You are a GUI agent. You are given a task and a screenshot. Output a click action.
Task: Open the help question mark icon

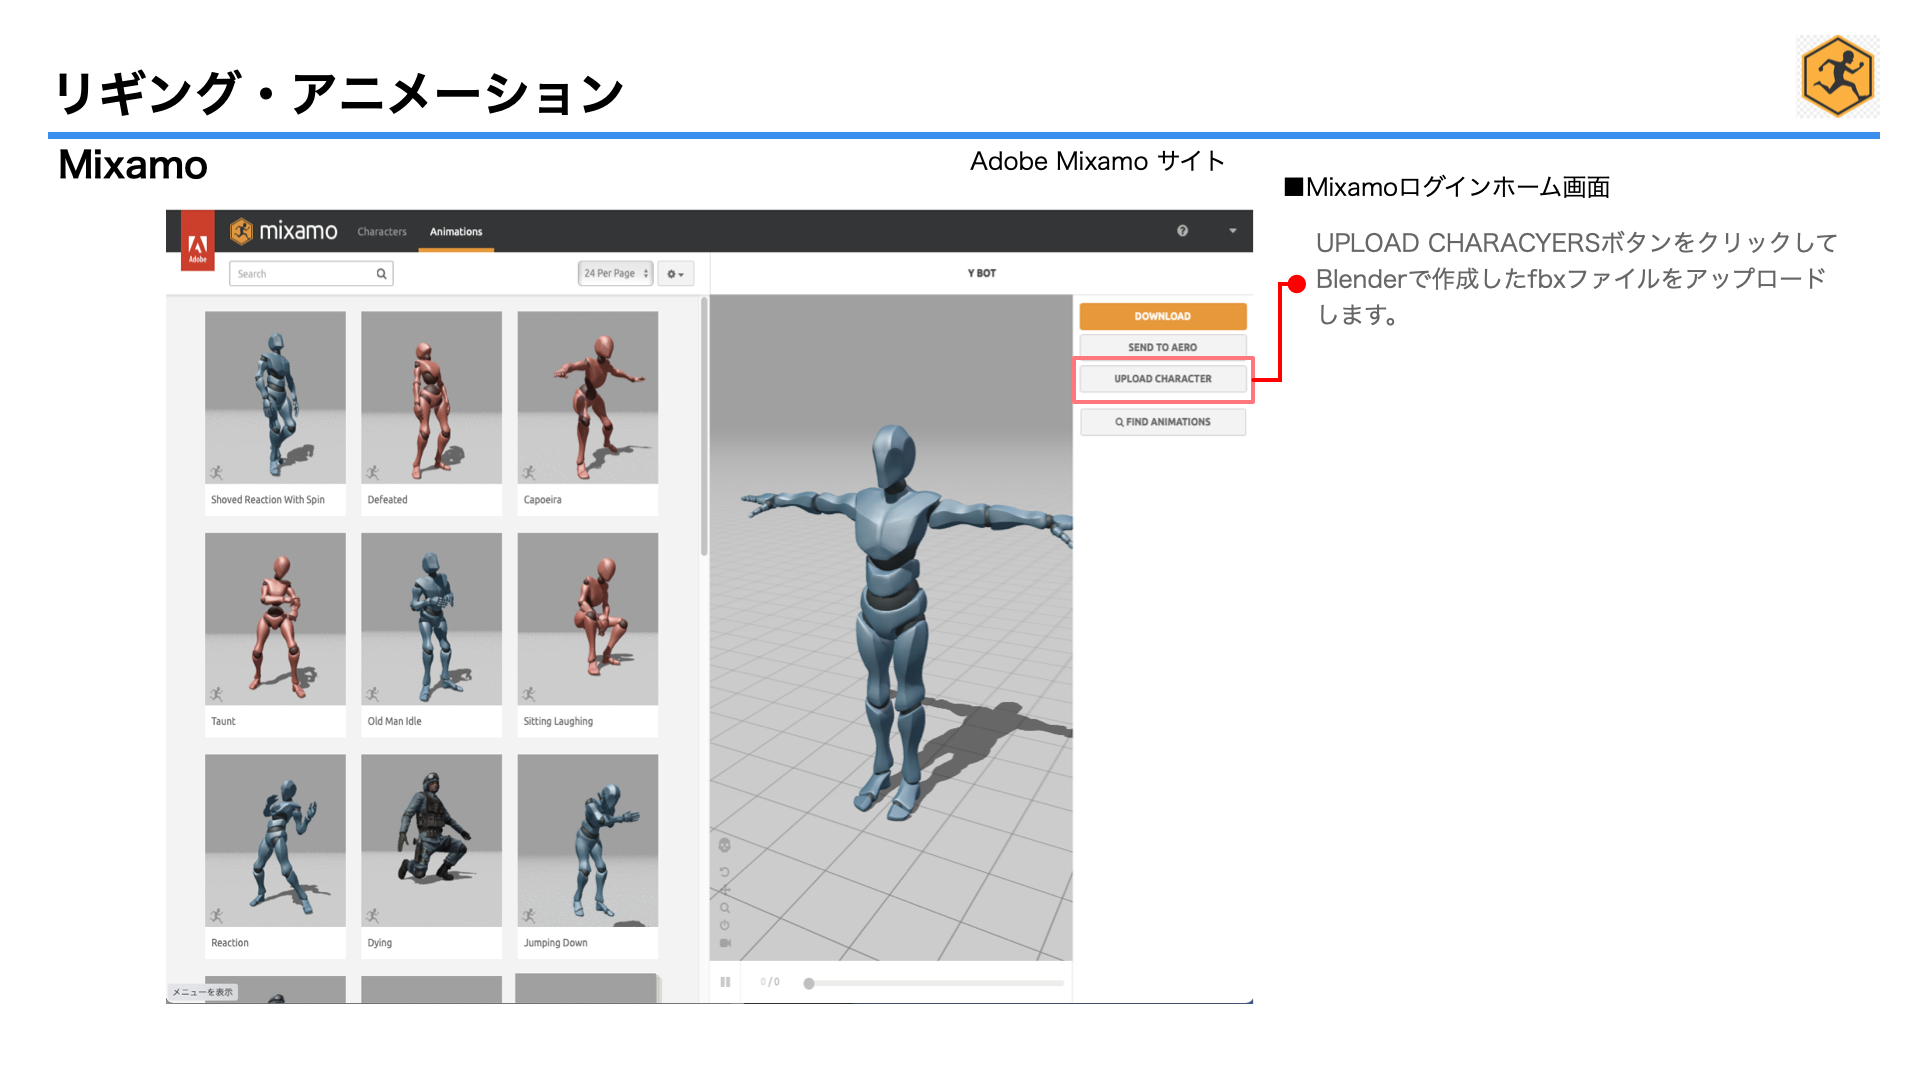pos(1183,231)
